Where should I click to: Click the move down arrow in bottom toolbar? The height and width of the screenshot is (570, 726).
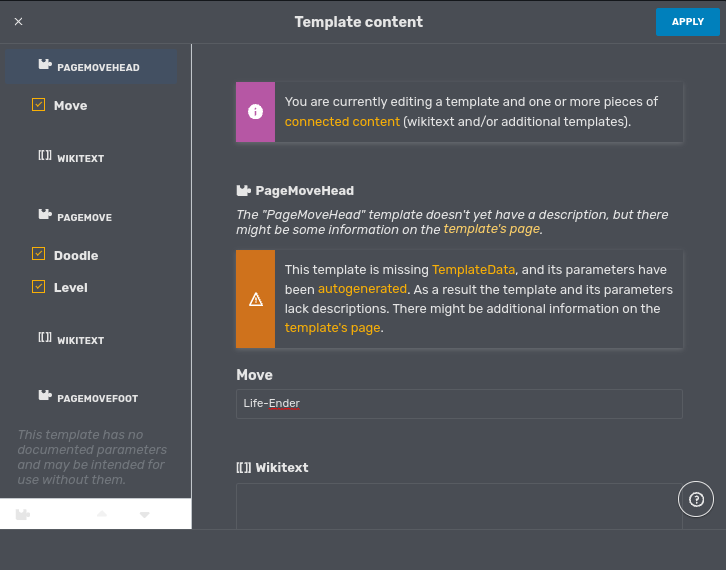click(x=145, y=514)
